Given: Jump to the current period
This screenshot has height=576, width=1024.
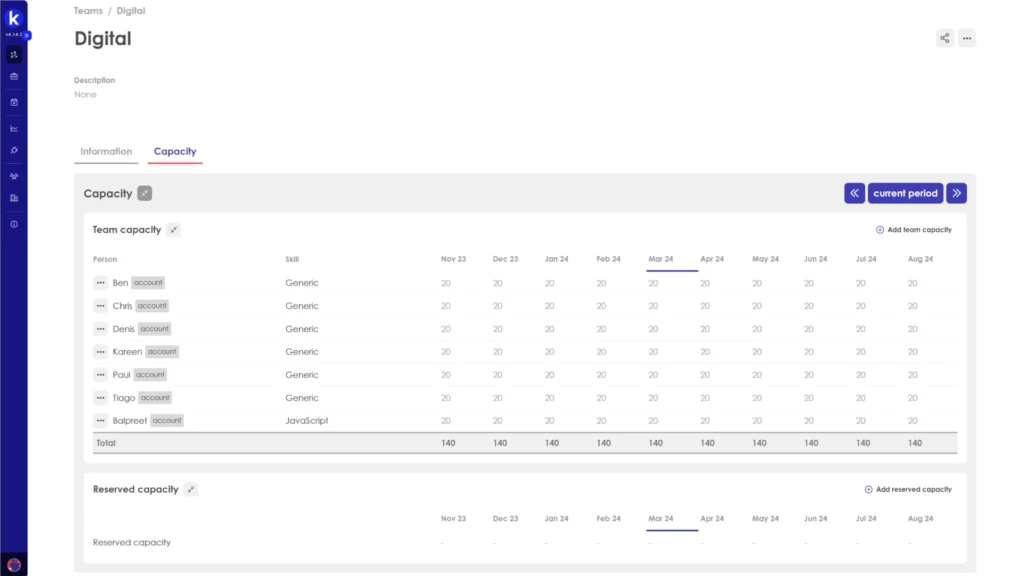Looking at the screenshot, I should tap(905, 193).
